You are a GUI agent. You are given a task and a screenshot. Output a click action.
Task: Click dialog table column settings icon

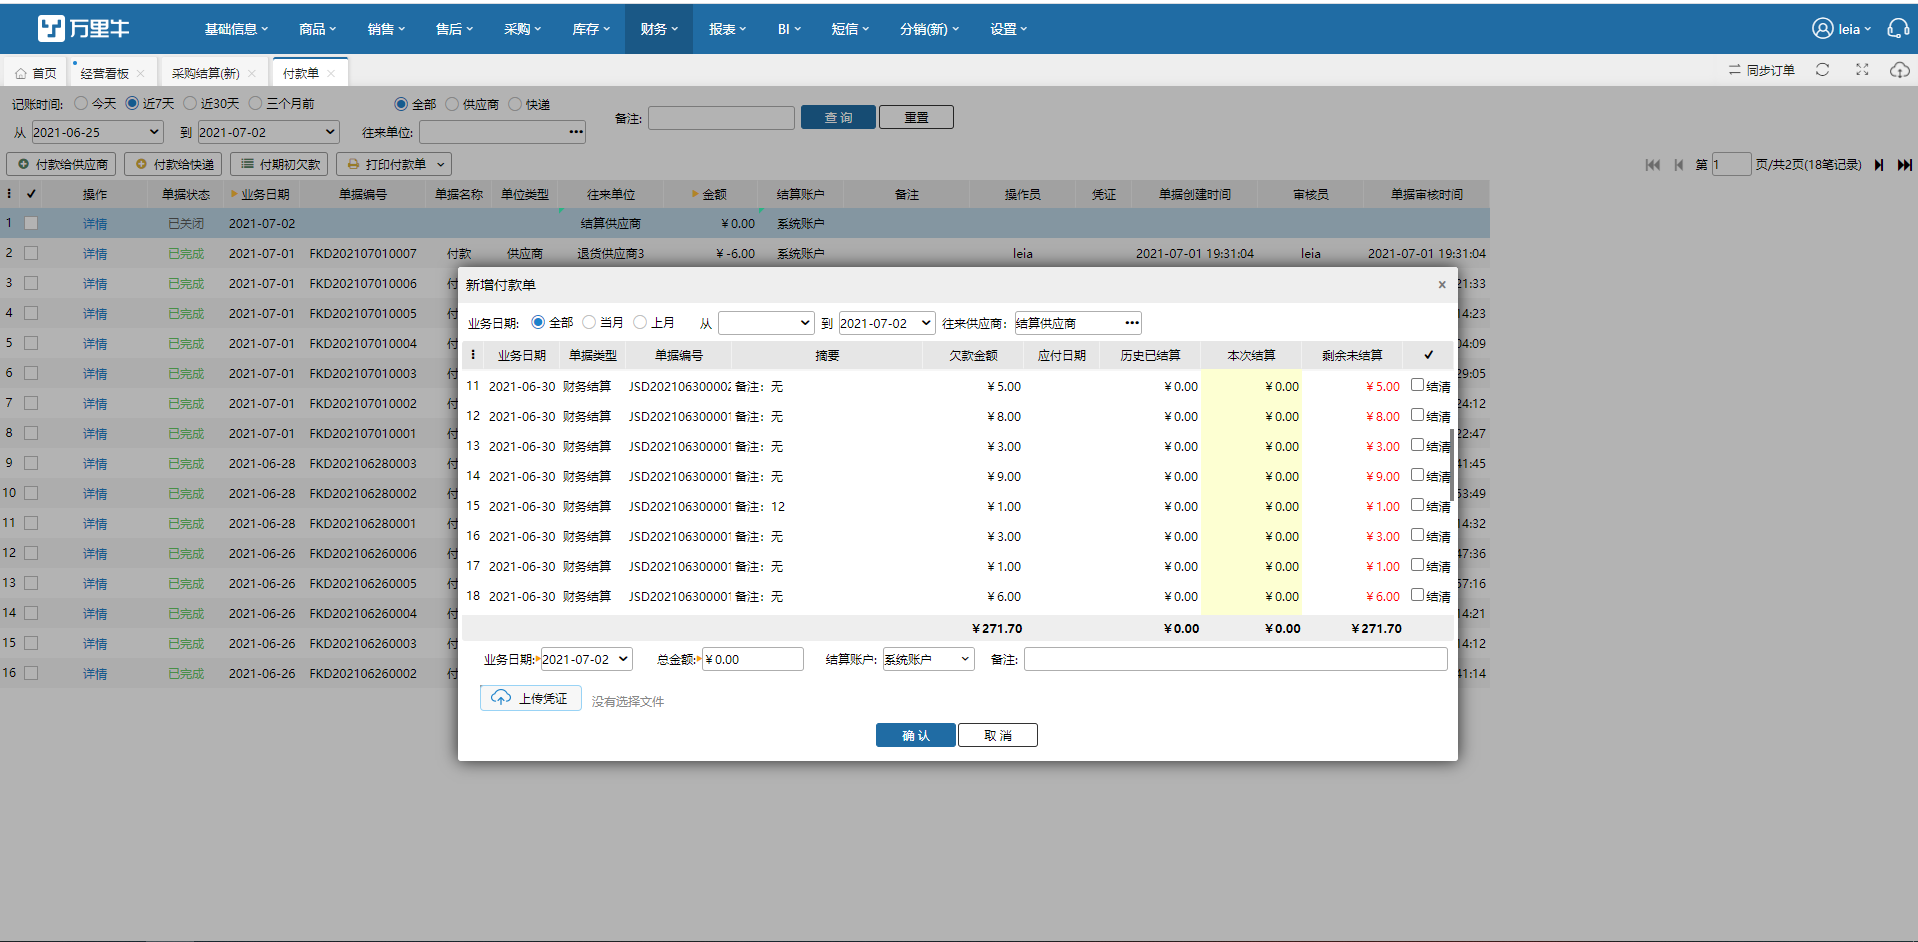pos(473,355)
